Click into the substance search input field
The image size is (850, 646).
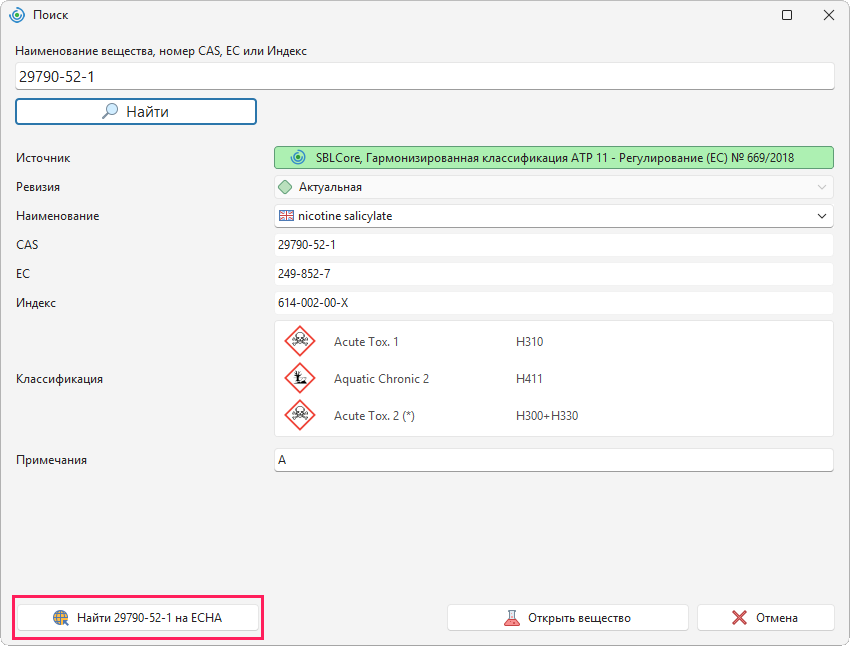(424, 76)
